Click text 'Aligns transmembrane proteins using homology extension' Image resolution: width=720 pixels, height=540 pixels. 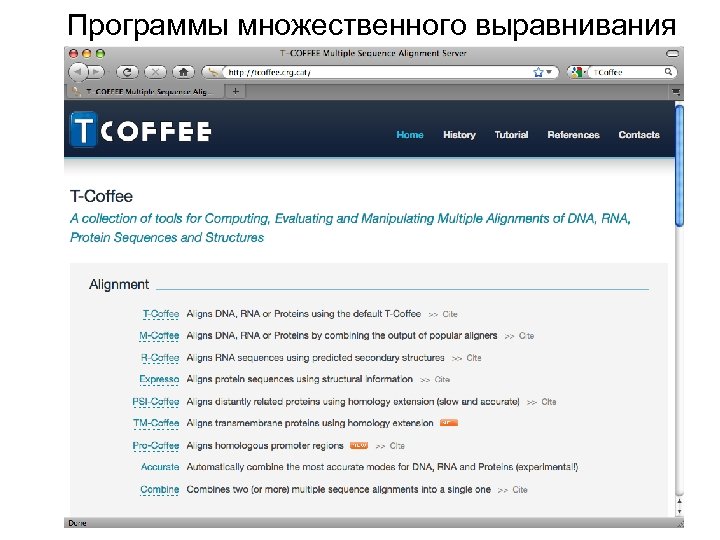coord(309,423)
